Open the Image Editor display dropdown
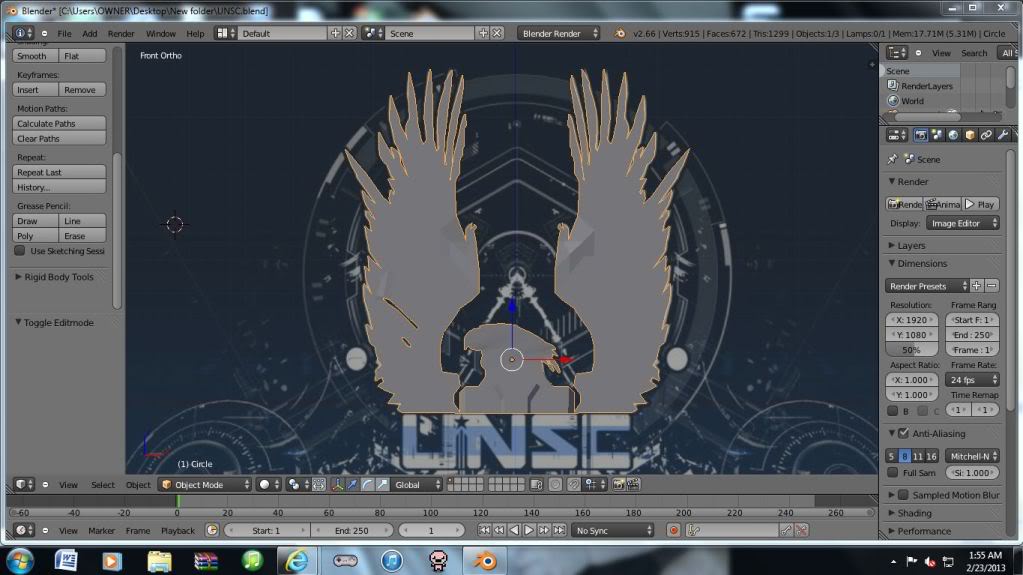Viewport: 1023px width, 575px height. (962, 223)
